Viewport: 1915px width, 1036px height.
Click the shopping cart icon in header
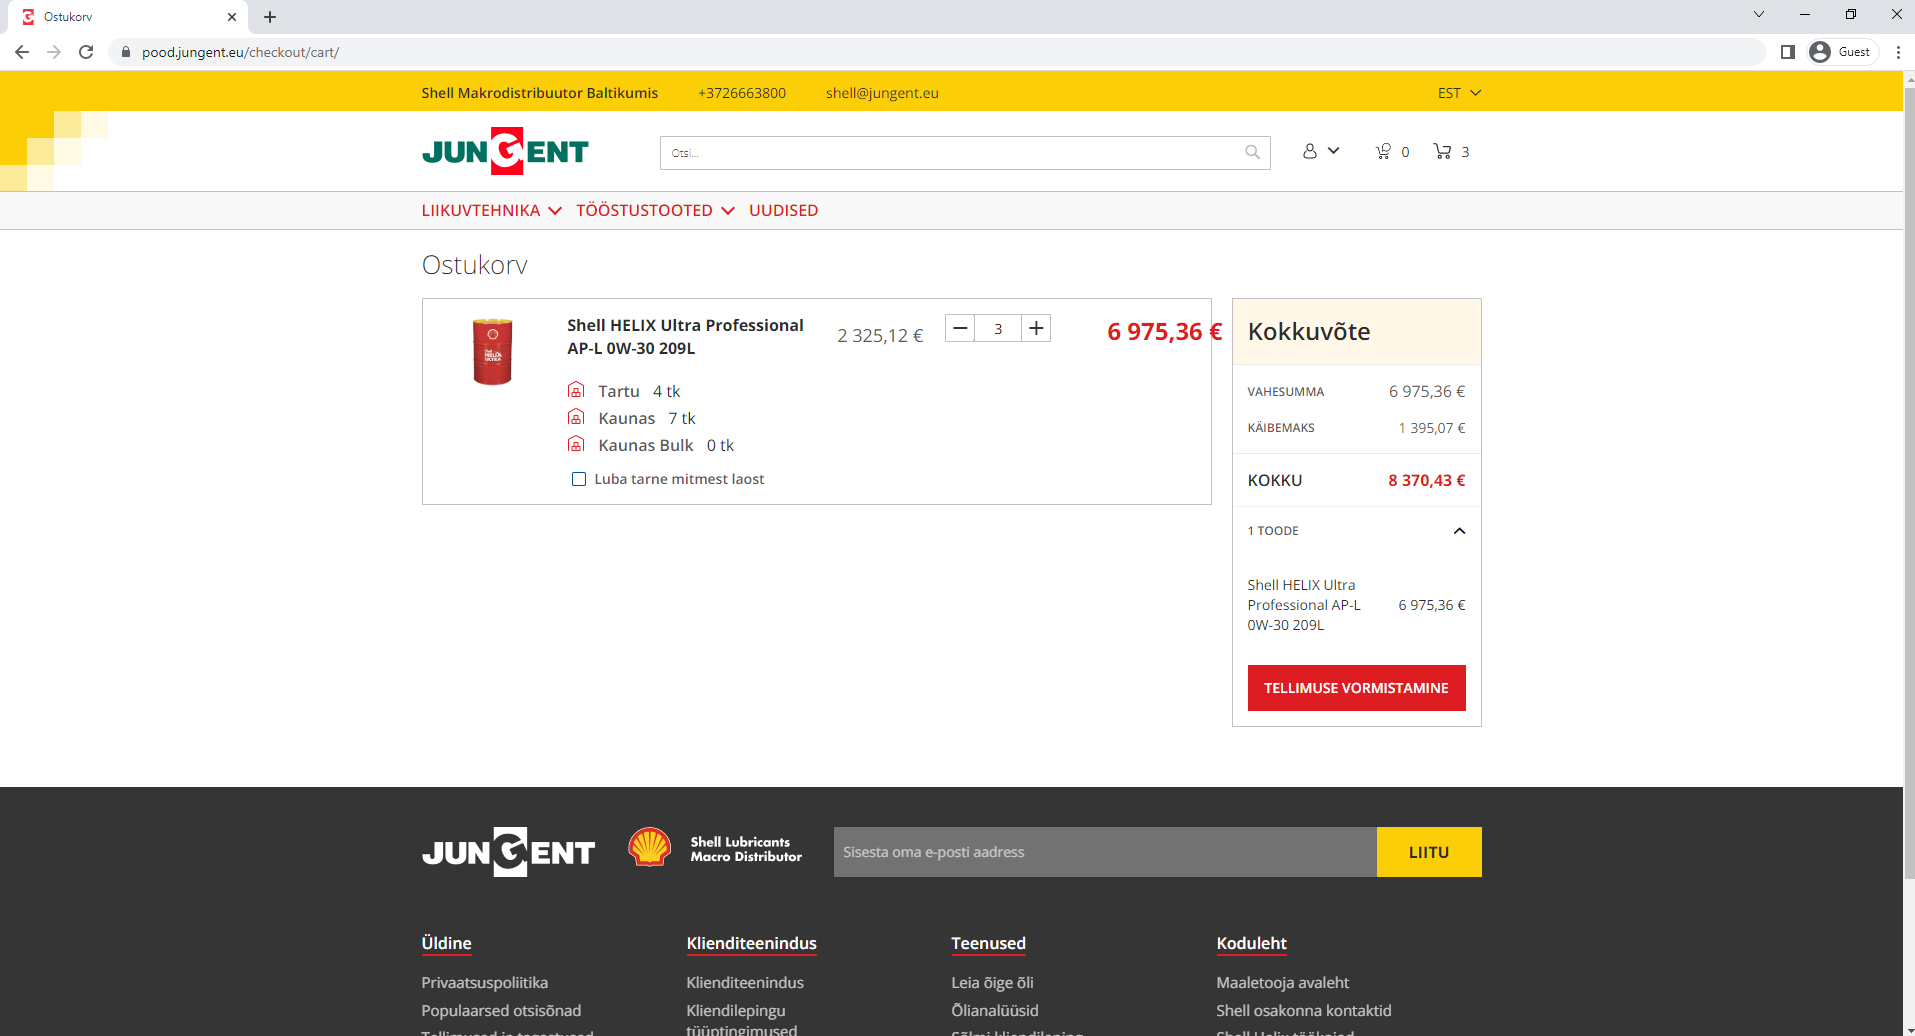click(1442, 151)
